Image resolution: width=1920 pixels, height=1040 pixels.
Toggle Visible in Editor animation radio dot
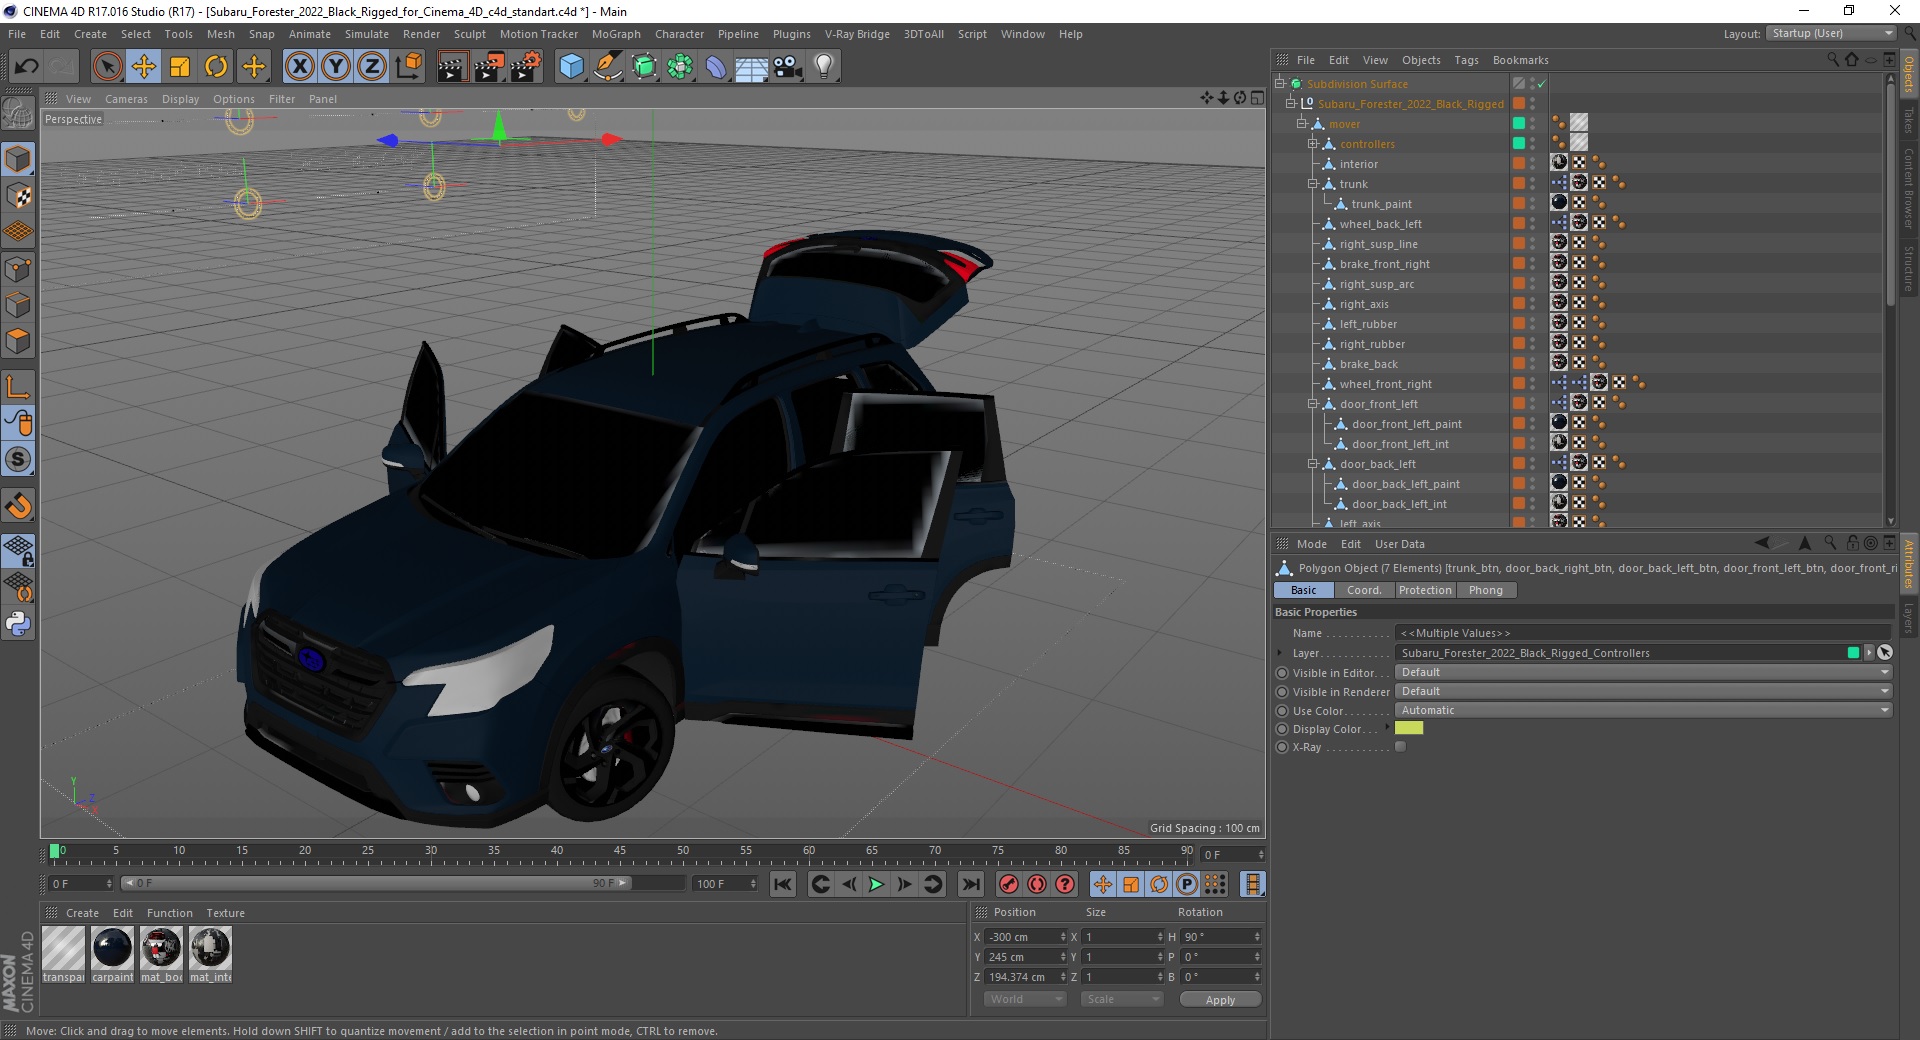[1282, 673]
